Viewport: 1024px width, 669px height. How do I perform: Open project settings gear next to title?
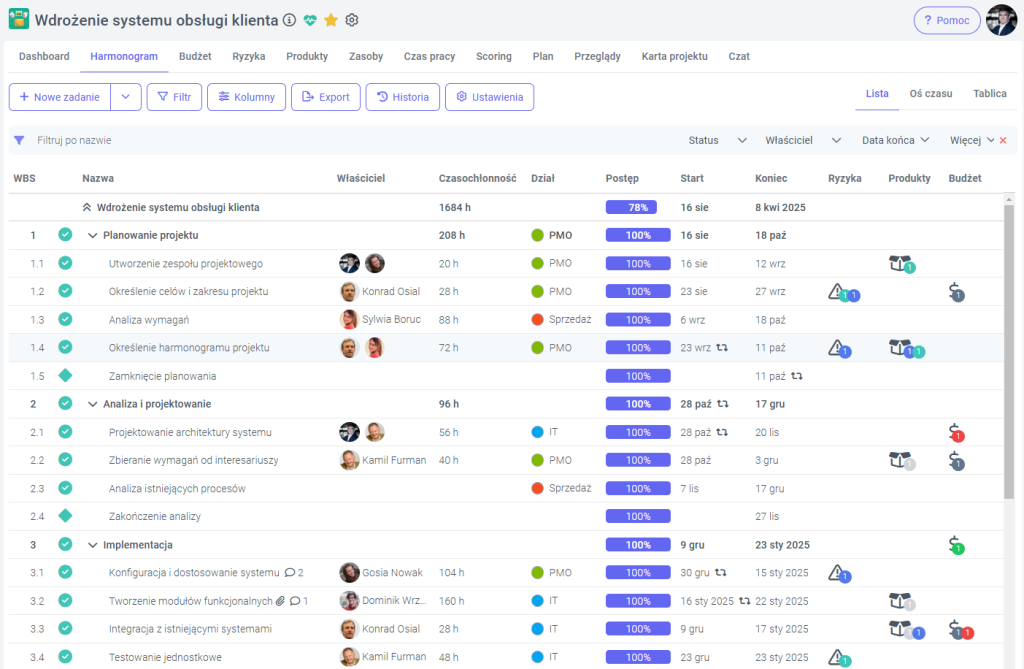point(351,20)
